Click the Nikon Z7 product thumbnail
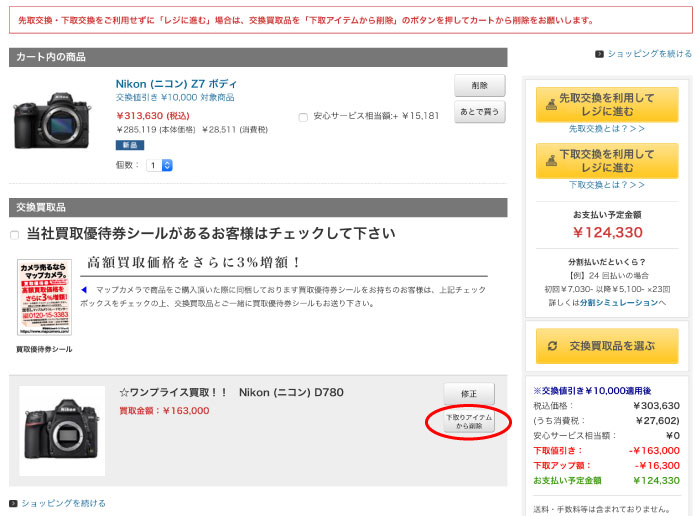This screenshot has height=516, width=700. click(52, 120)
